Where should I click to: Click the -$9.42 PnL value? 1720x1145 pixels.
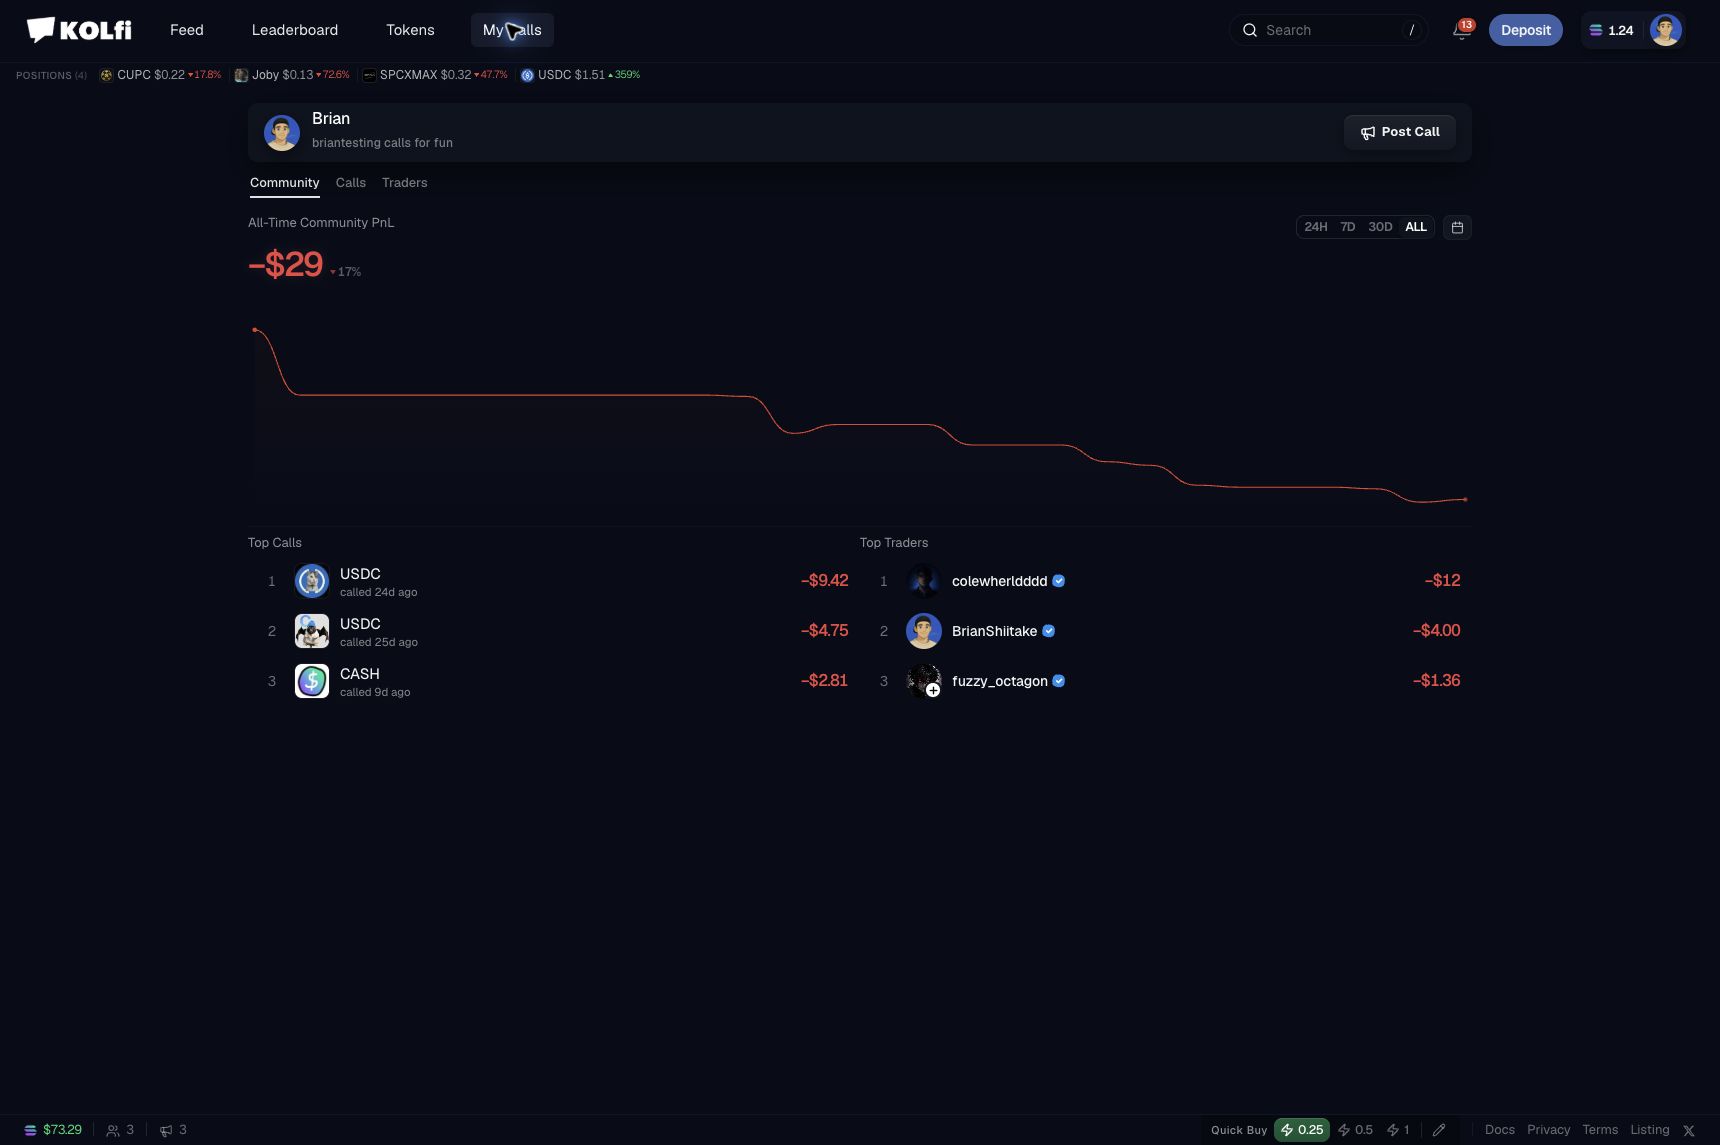pos(824,581)
